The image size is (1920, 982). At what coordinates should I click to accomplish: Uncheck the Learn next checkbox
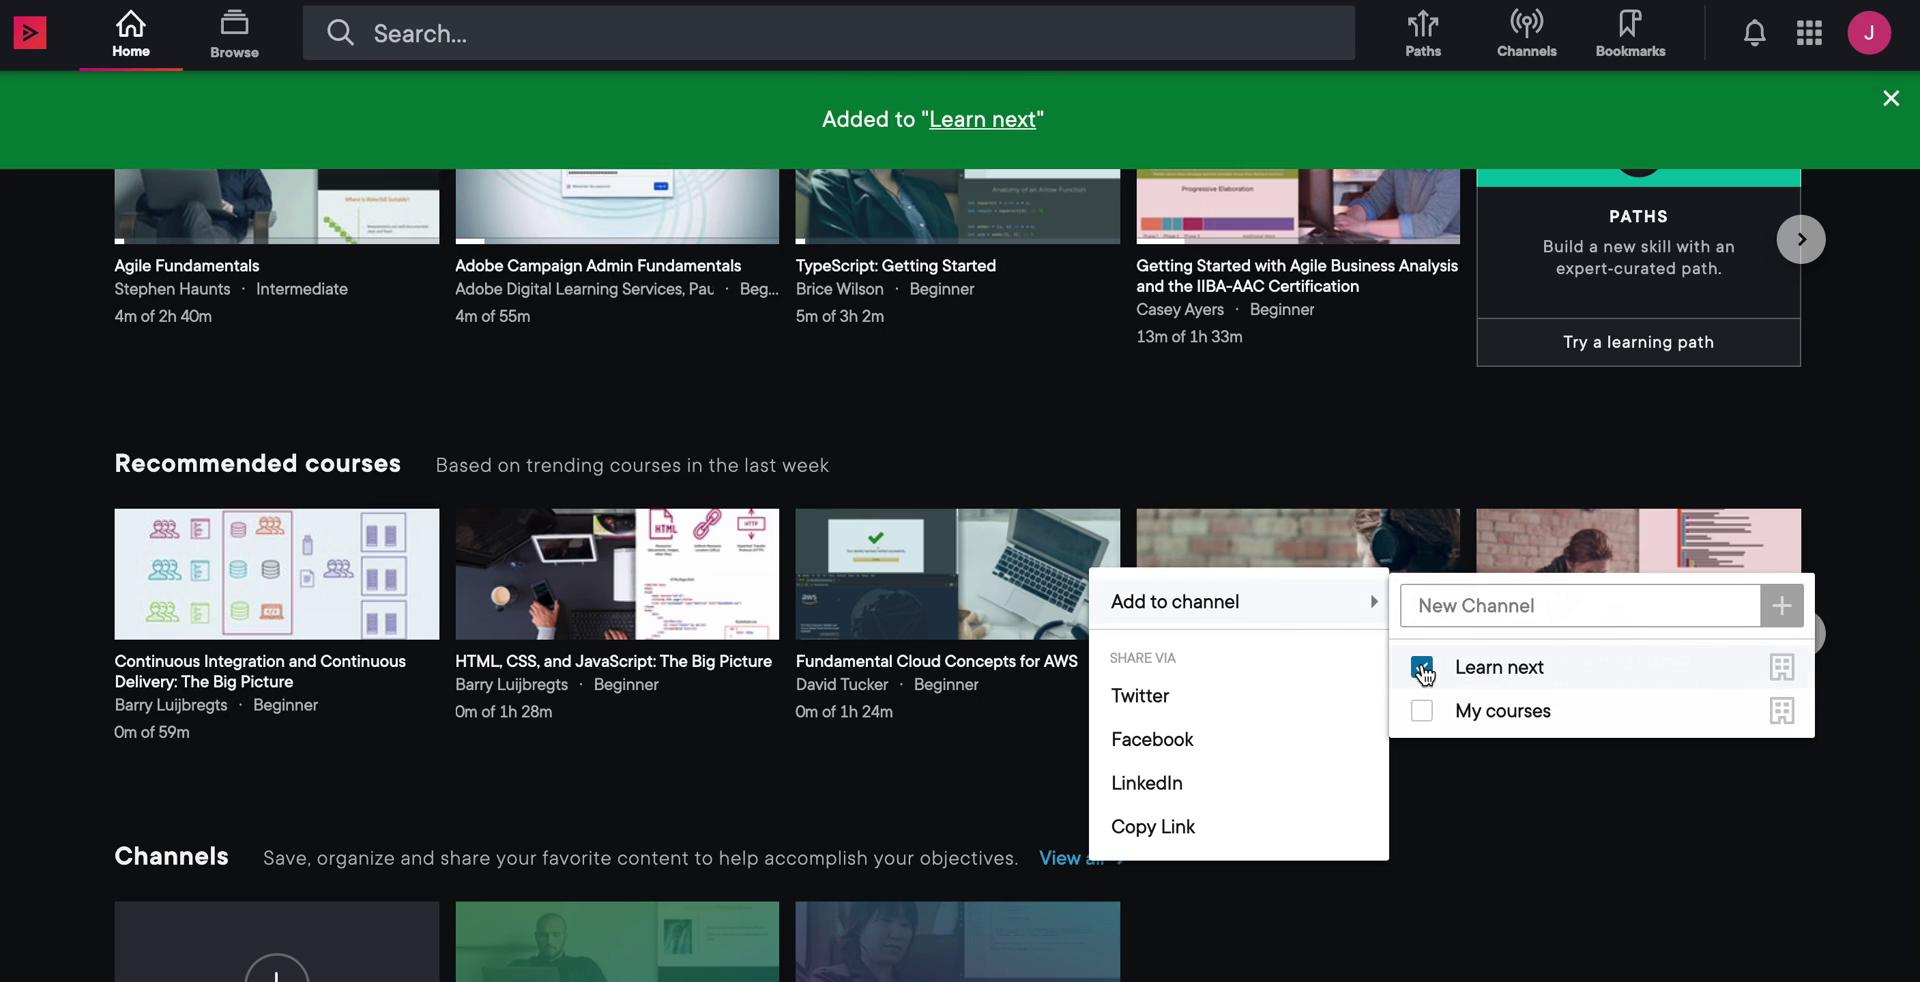click(x=1421, y=667)
